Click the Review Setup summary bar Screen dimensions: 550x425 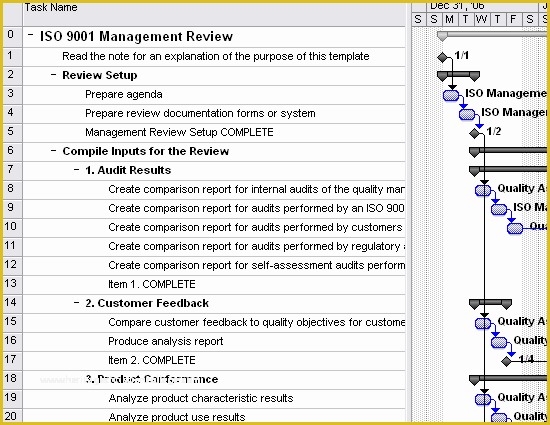coord(458,76)
